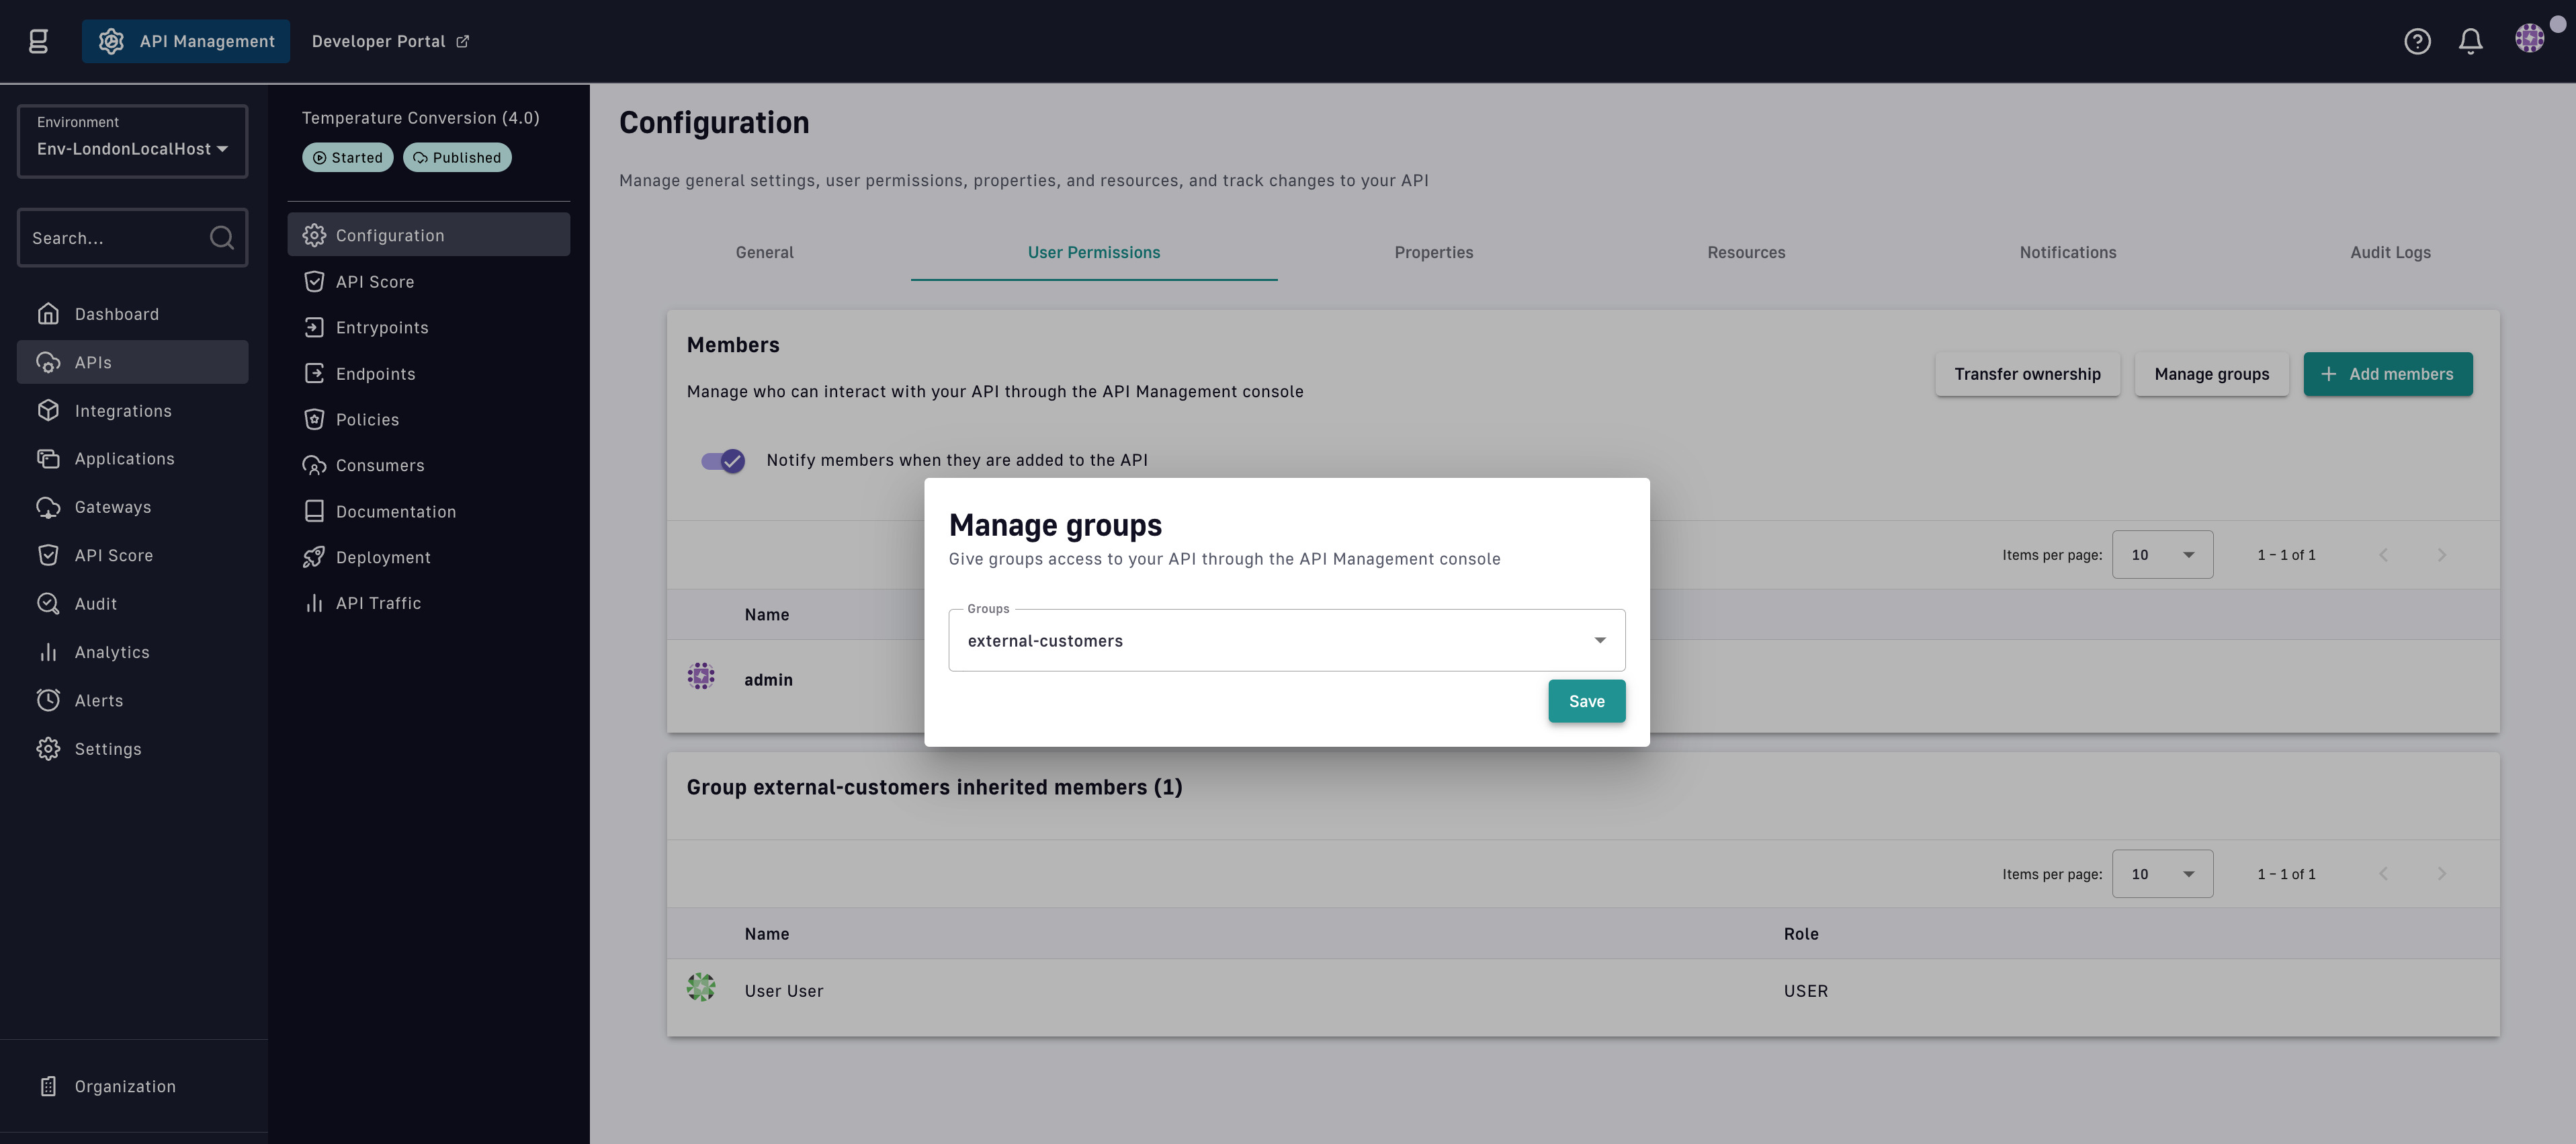Open the notifications bell

[x=2470, y=41]
